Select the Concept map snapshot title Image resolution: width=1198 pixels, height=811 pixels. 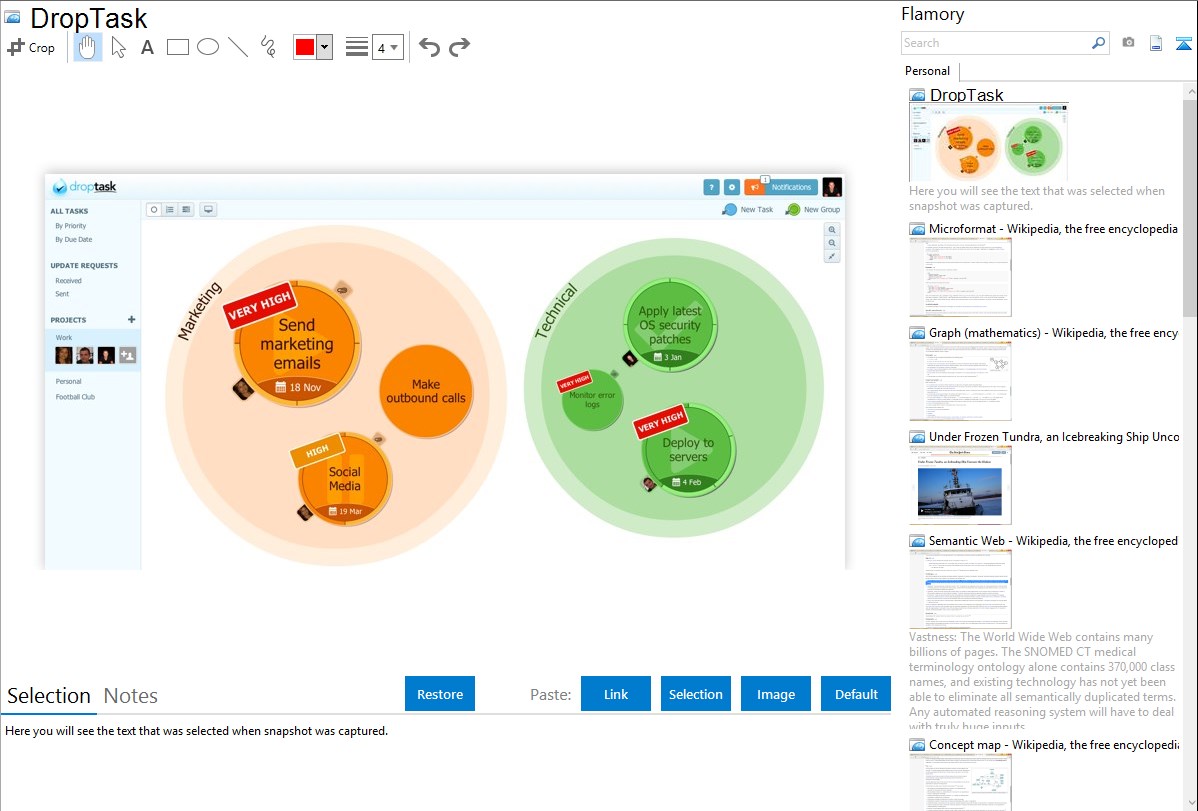click(1054, 745)
